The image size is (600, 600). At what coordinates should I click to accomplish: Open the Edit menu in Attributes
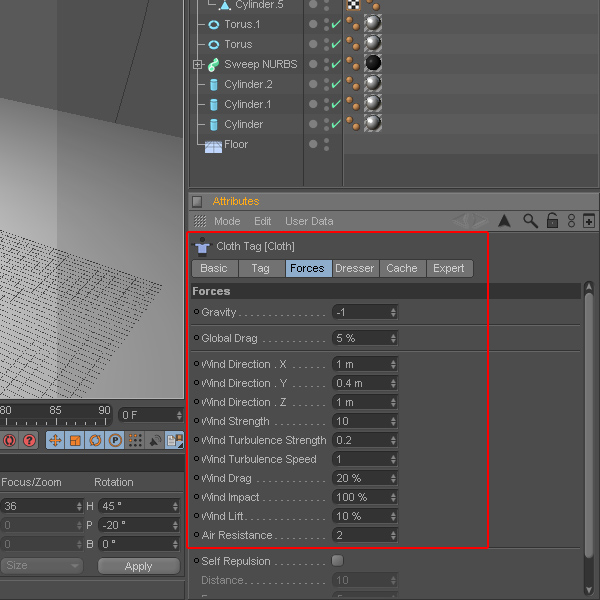point(262,221)
